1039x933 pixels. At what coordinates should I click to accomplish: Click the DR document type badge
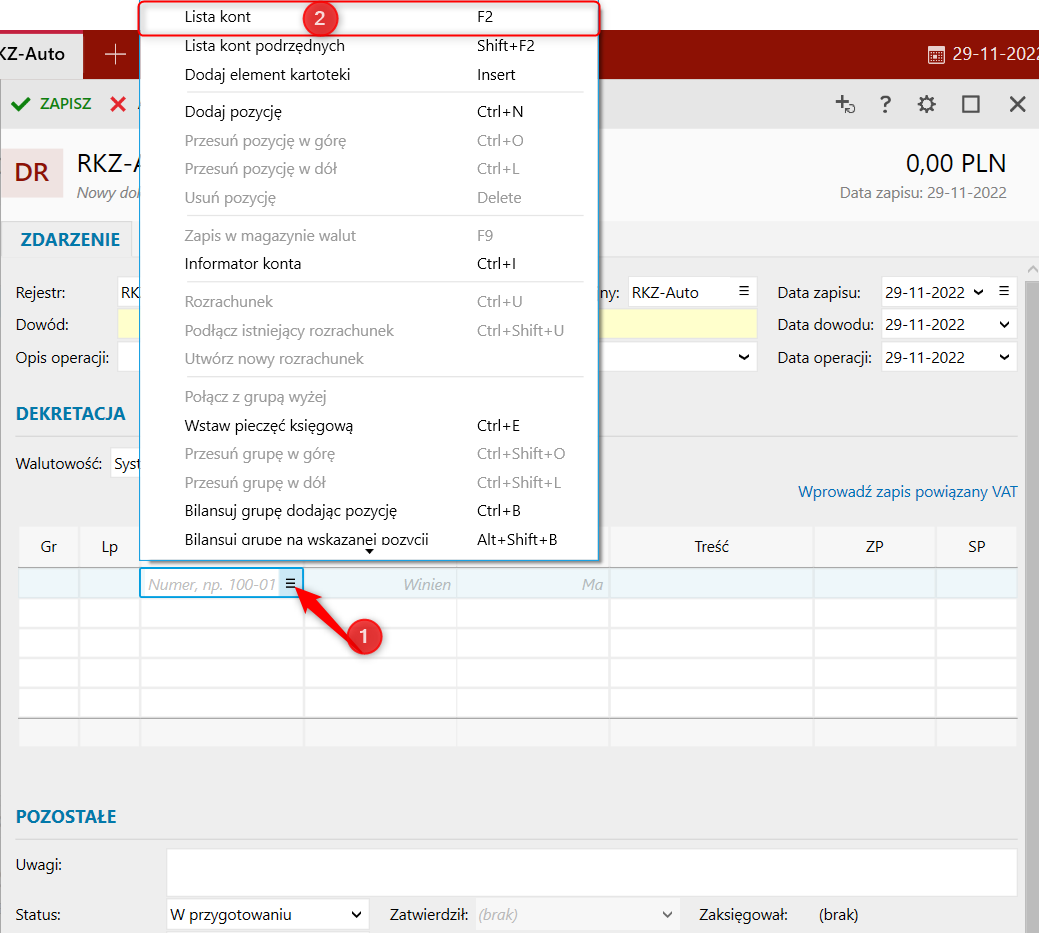pyautogui.click(x=32, y=172)
